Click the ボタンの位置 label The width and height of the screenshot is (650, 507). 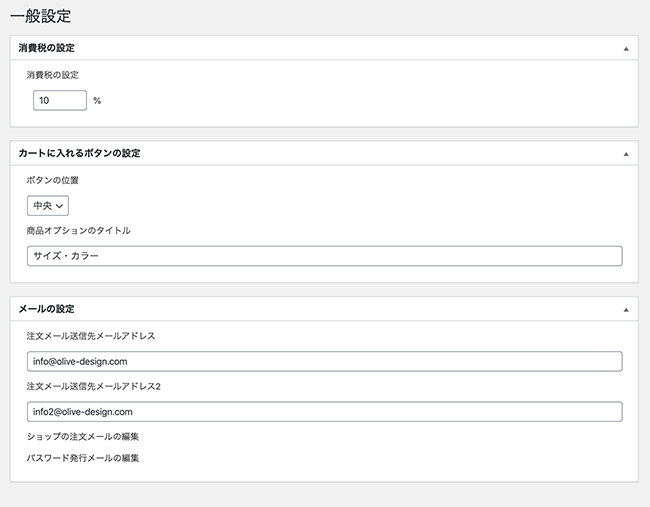(52, 180)
